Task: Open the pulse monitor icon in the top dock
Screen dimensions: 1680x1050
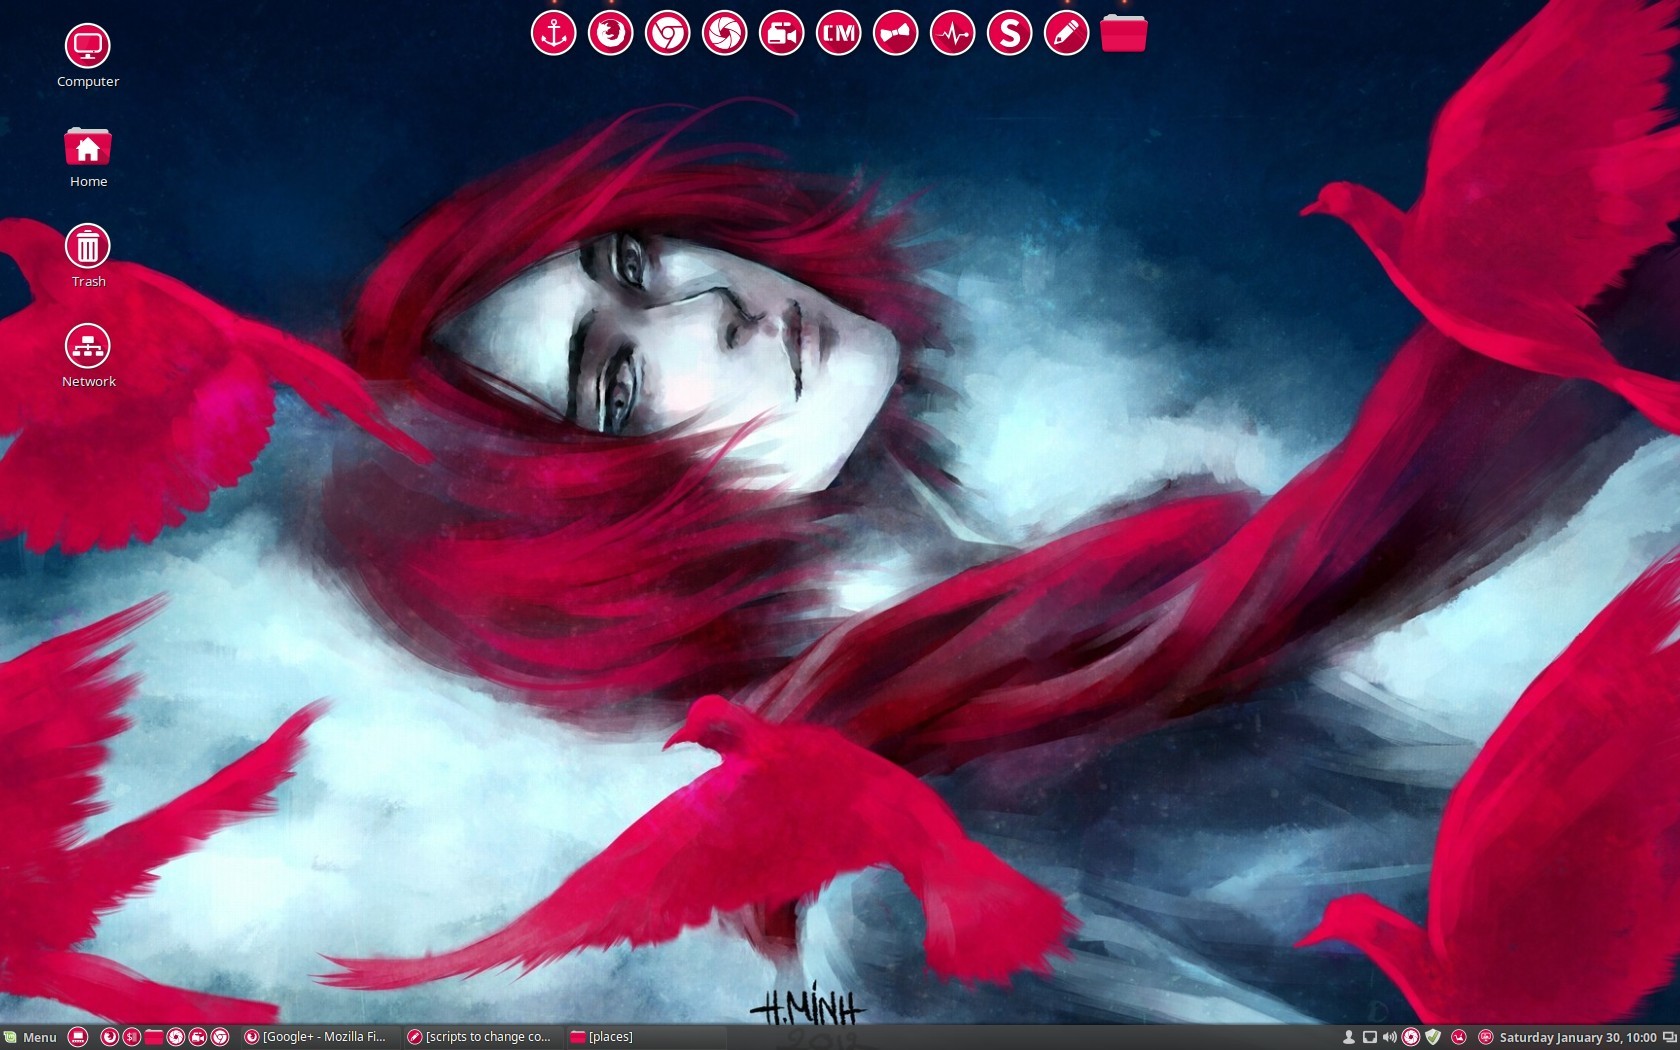Action: pos(952,34)
